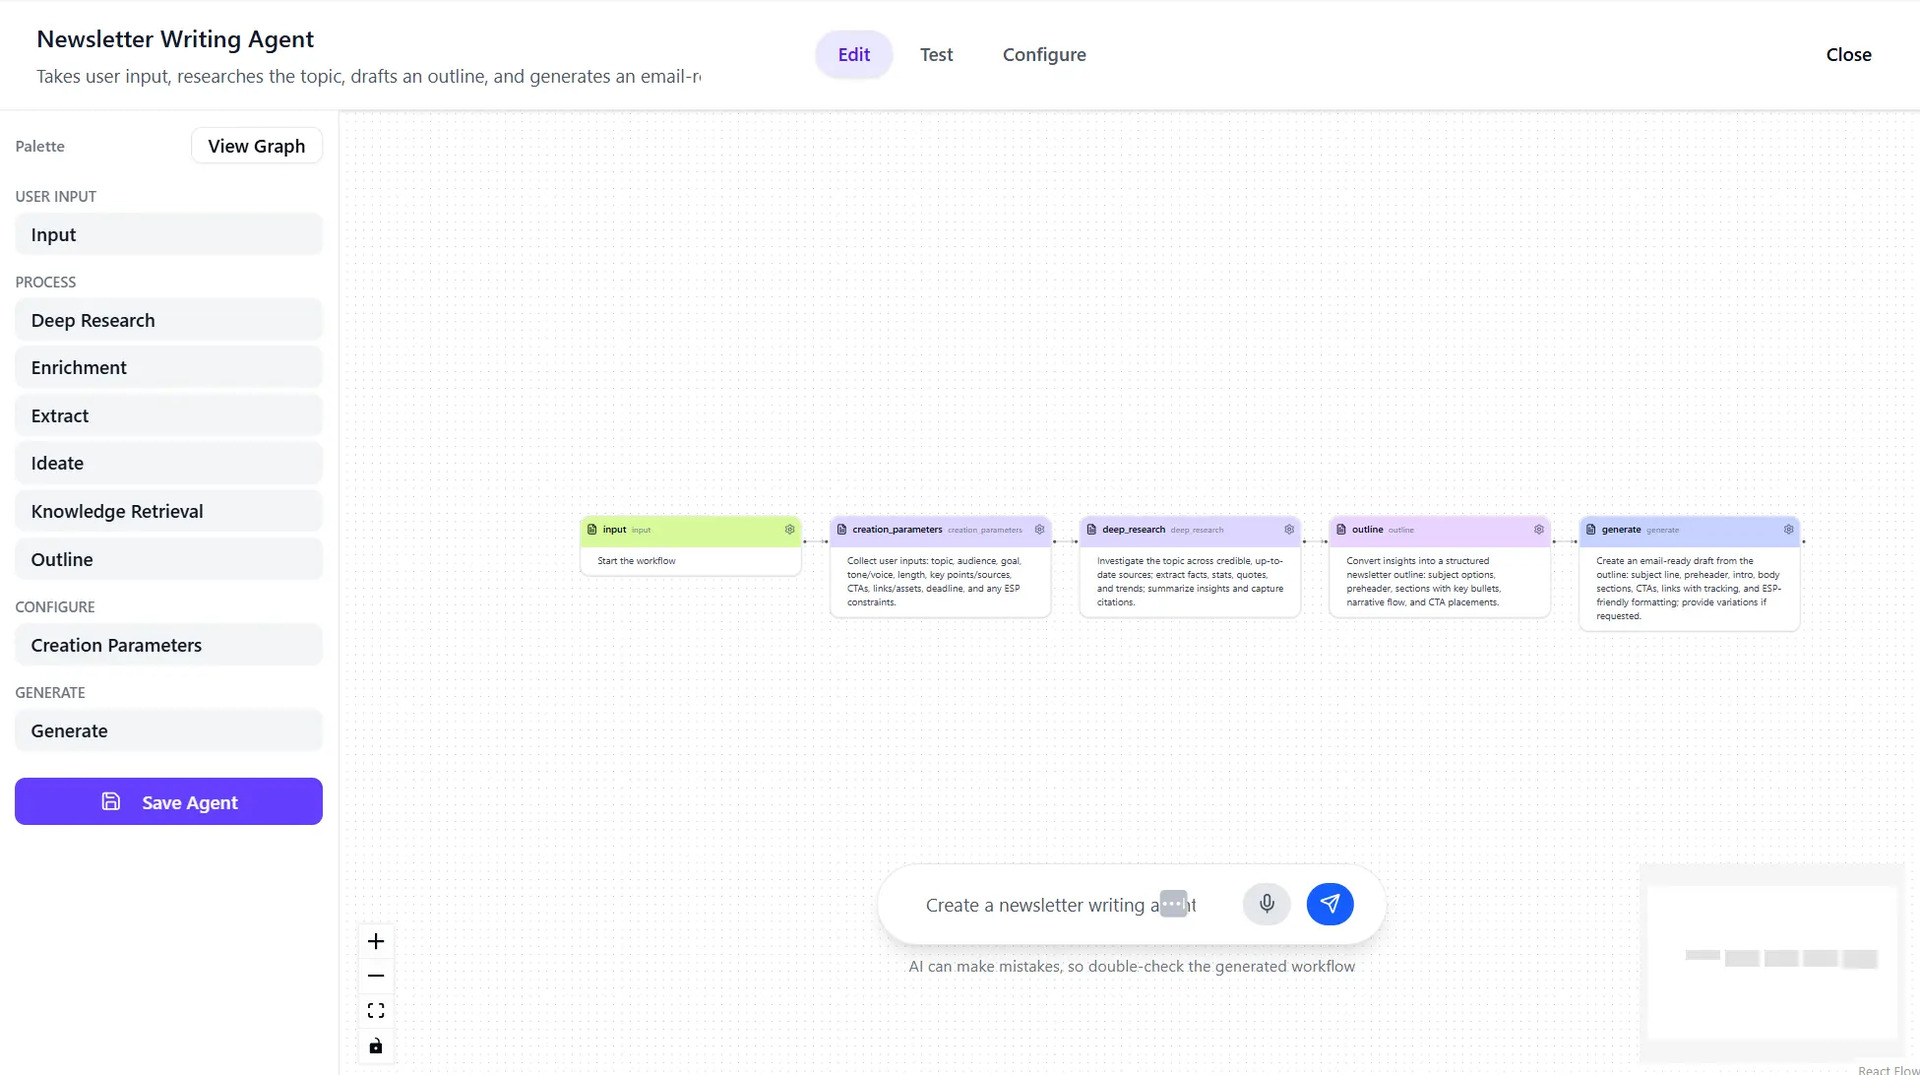Viewport: 1920px width, 1075px height.
Task: Open settings gear on the outline node
Action: [x=1538, y=529]
